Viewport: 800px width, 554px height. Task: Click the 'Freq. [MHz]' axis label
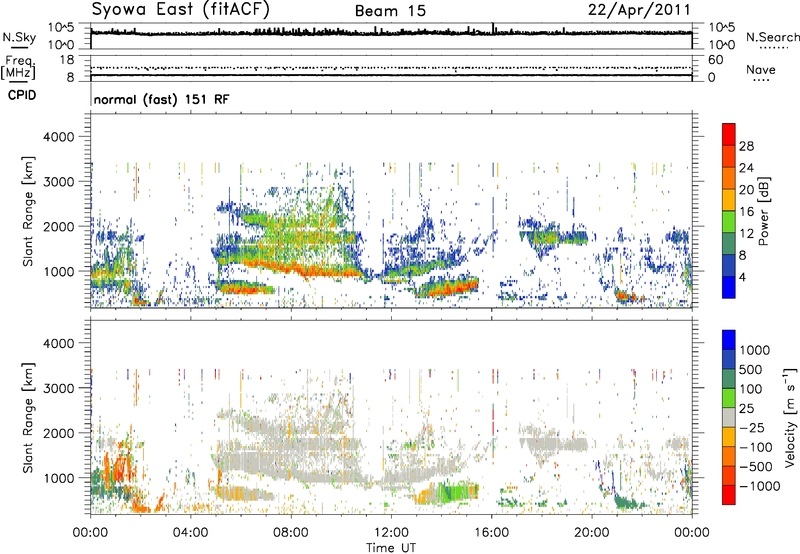[19, 68]
